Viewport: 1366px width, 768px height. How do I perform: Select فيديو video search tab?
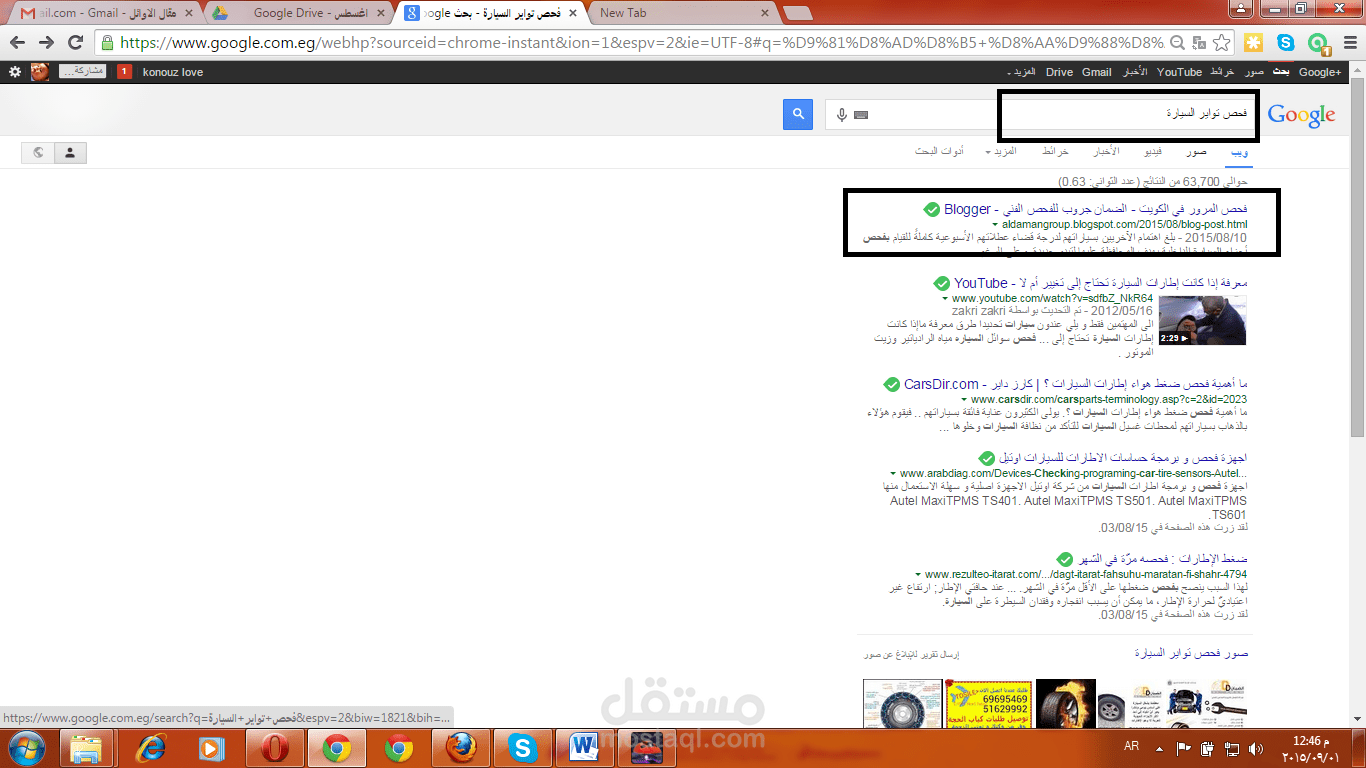(x=1153, y=151)
